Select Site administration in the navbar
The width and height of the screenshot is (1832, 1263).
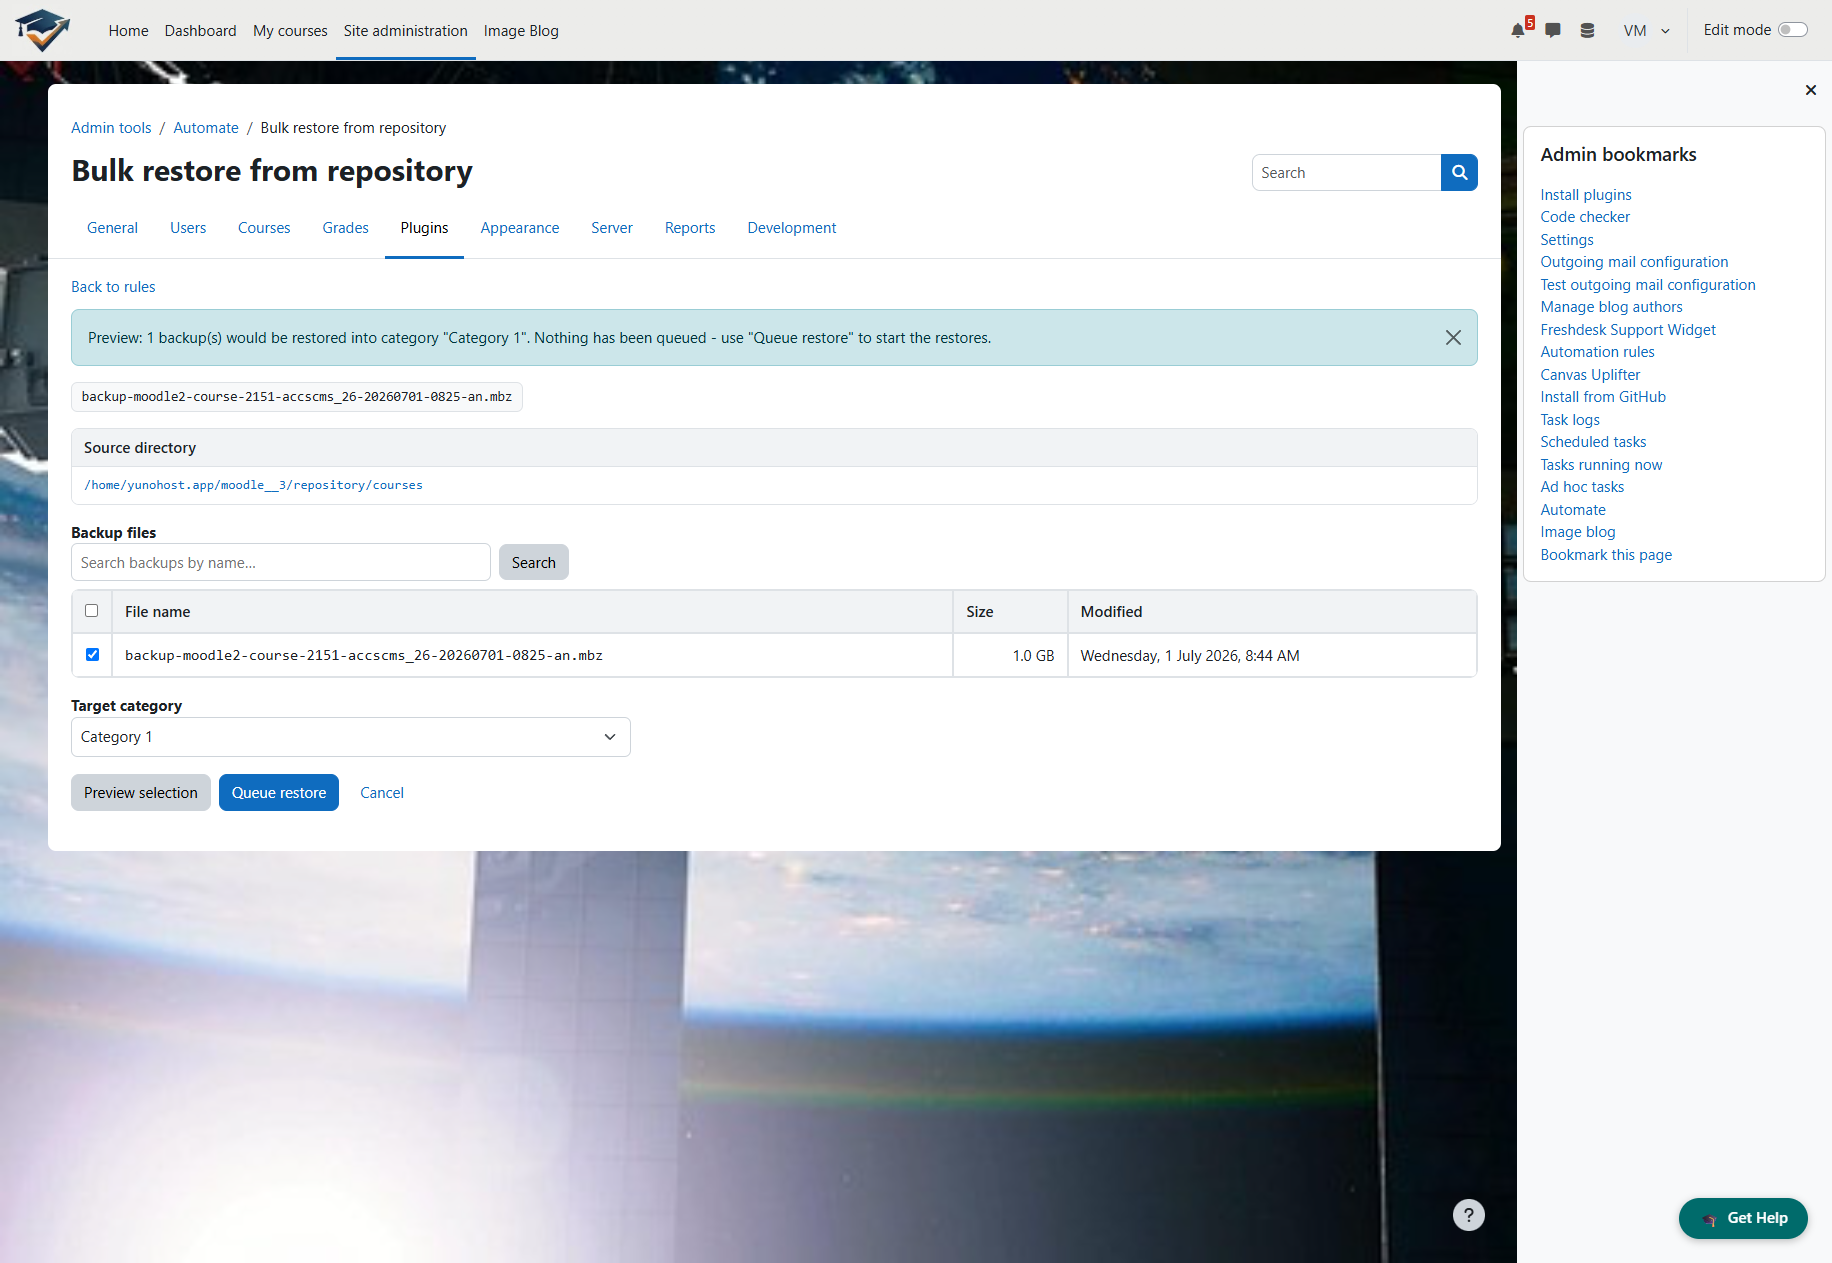(x=406, y=30)
